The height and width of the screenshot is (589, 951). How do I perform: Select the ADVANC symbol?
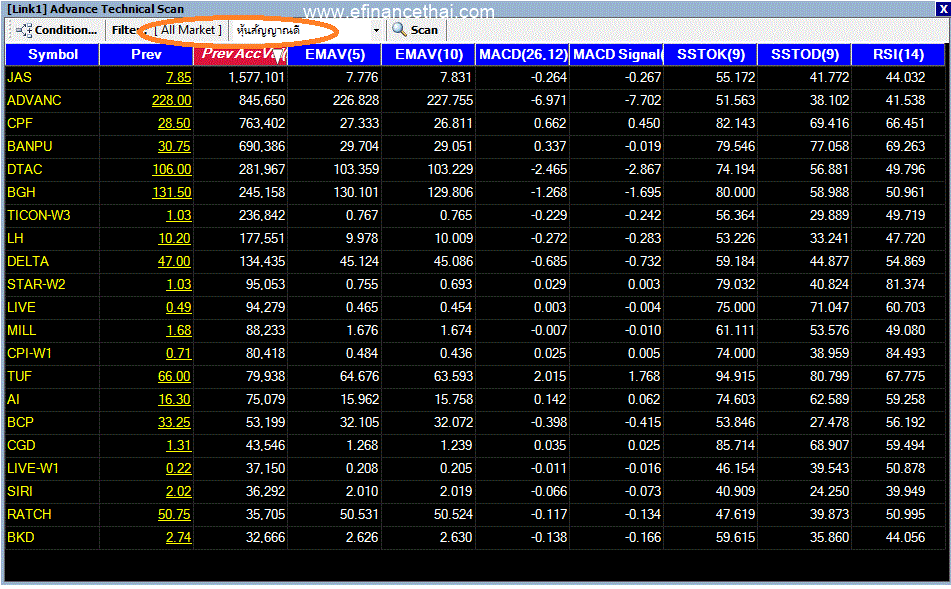point(34,101)
